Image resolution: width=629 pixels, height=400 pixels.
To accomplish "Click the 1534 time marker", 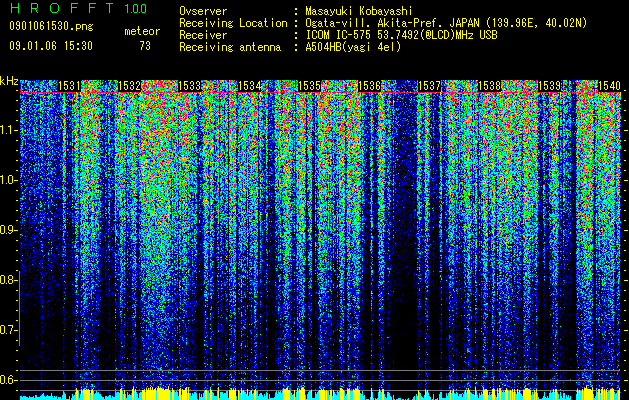I will [x=250, y=86].
